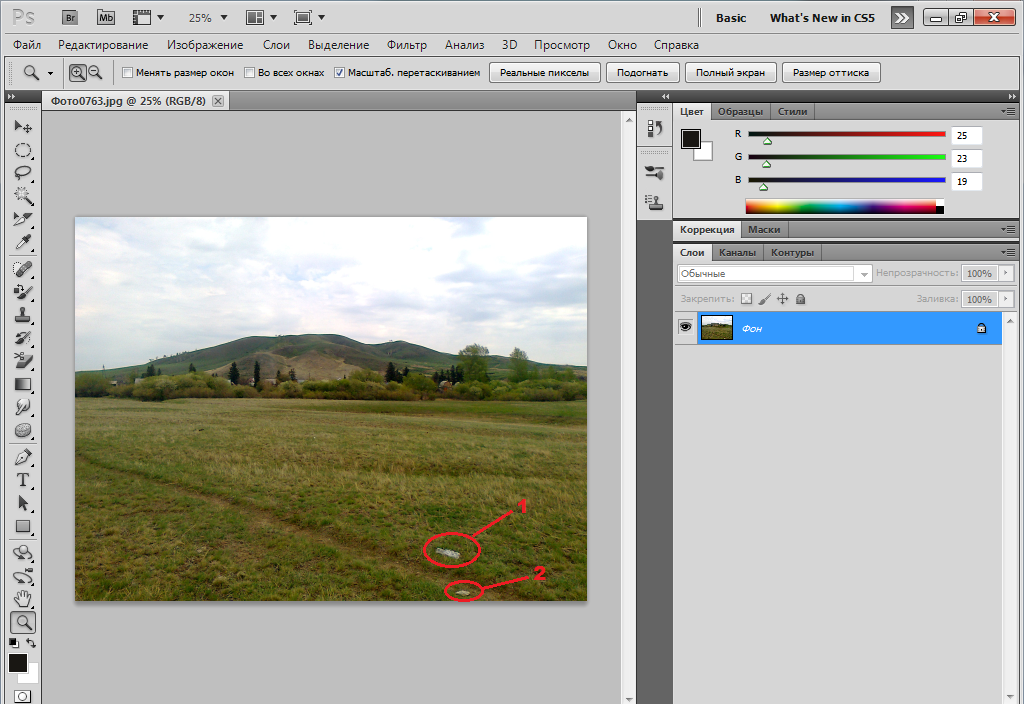Image resolution: width=1024 pixels, height=704 pixels.
Task: Open the Заливка slider arrow
Action: click(1006, 299)
